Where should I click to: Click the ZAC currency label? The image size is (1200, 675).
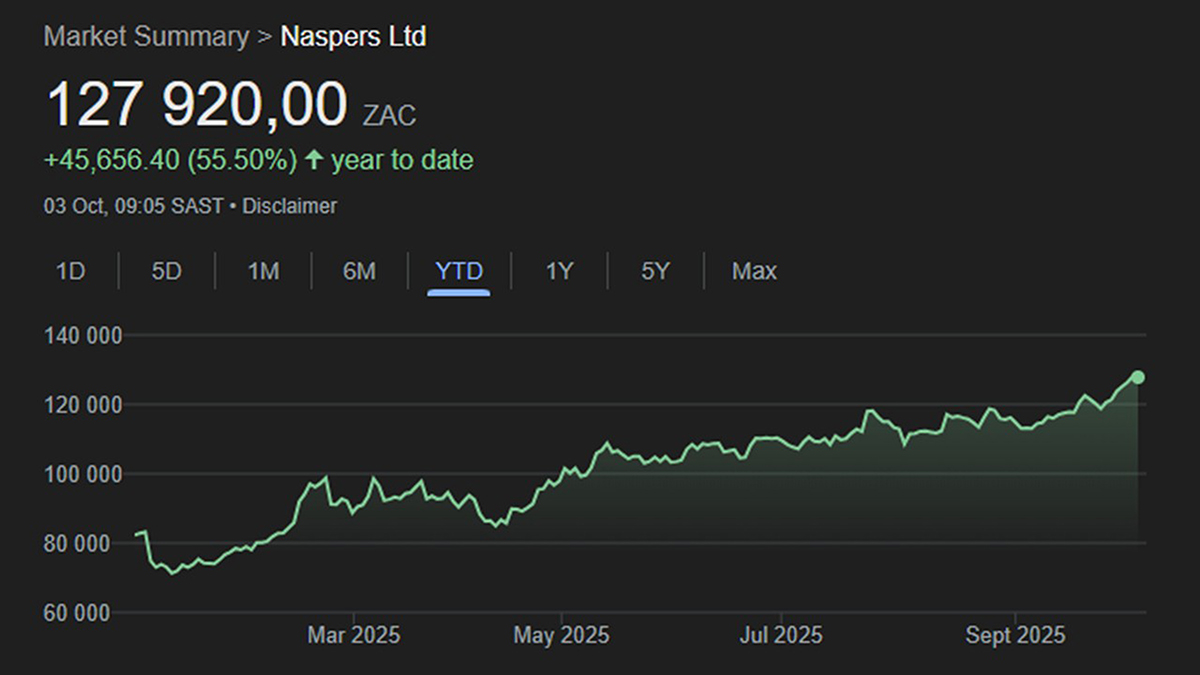389,115
